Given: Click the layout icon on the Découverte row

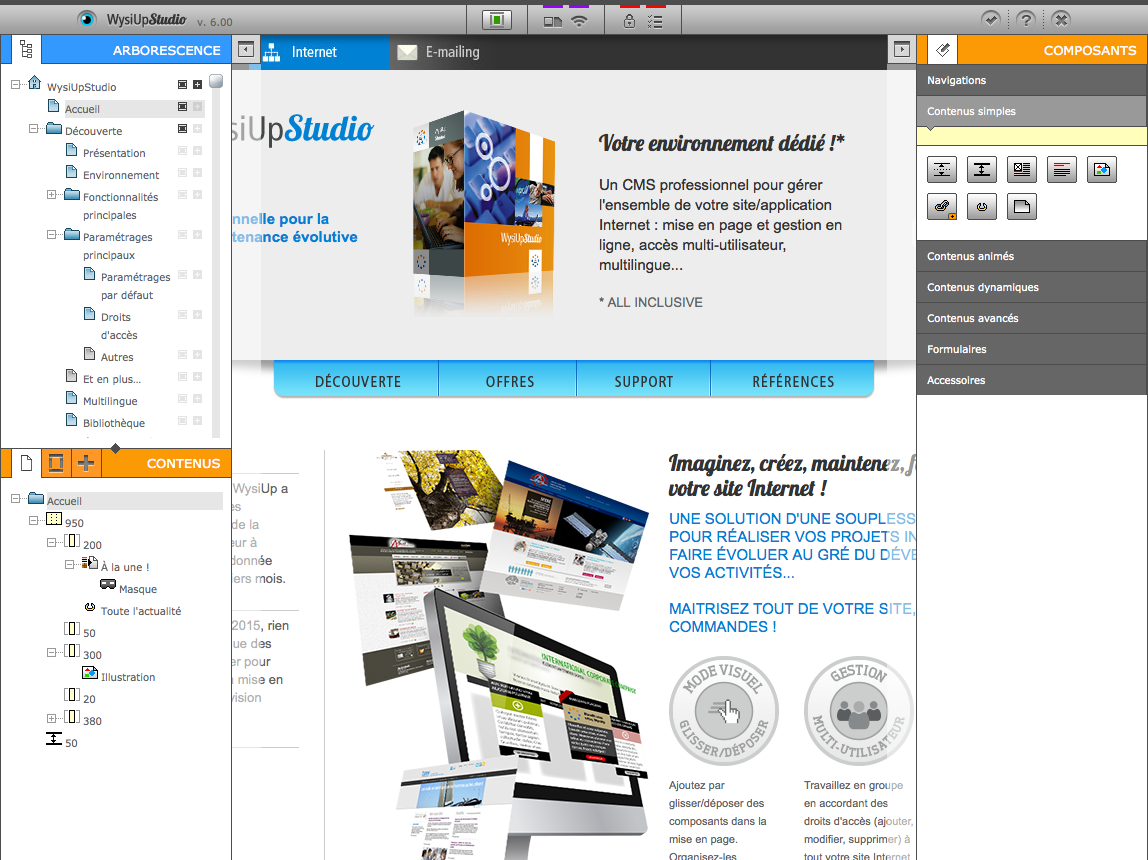Looking at the screenshot, I should tap(182, 129).
